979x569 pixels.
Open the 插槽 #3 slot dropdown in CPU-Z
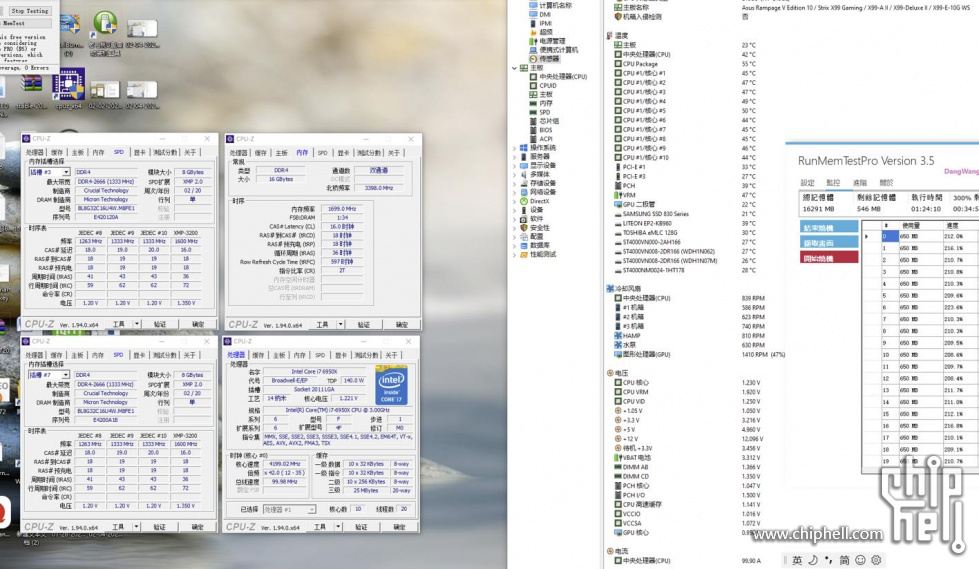(x=65, y=172)
